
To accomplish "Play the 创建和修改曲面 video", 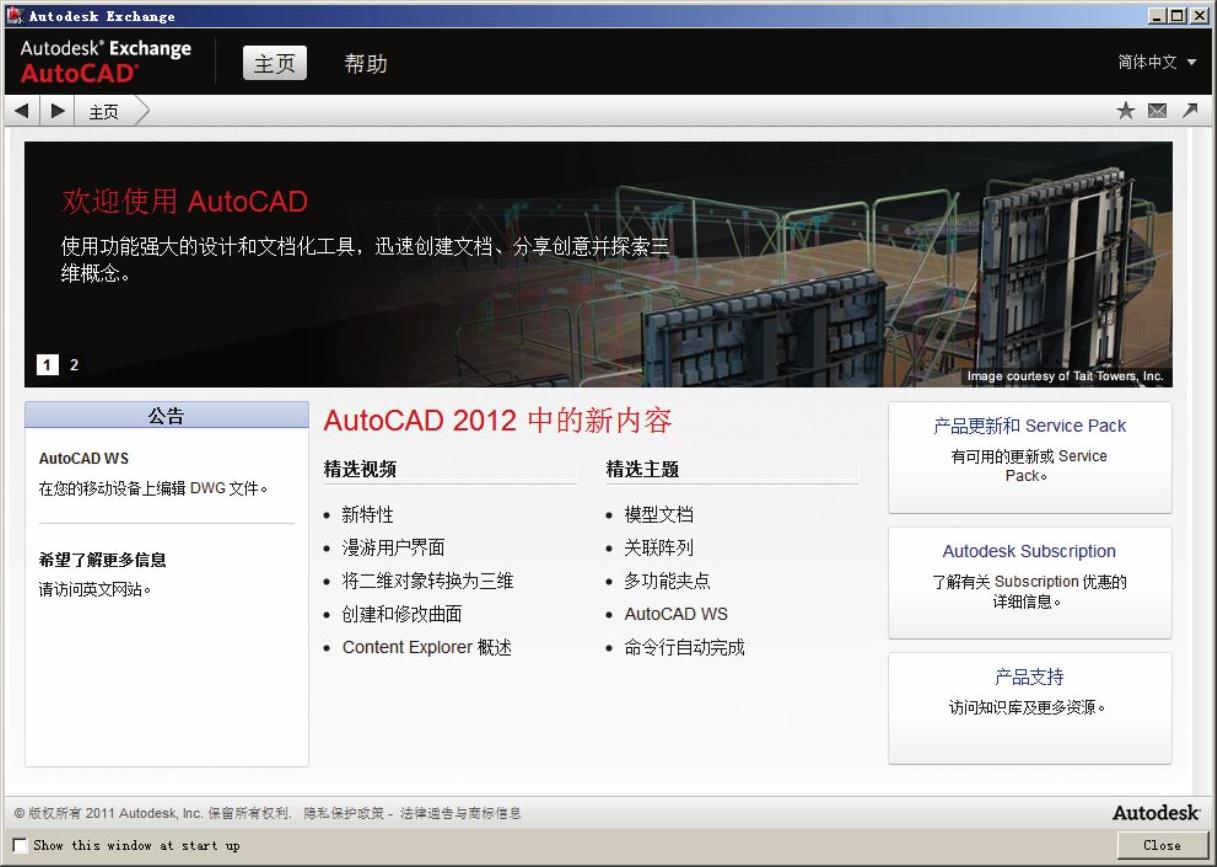I will coord(402,615).
